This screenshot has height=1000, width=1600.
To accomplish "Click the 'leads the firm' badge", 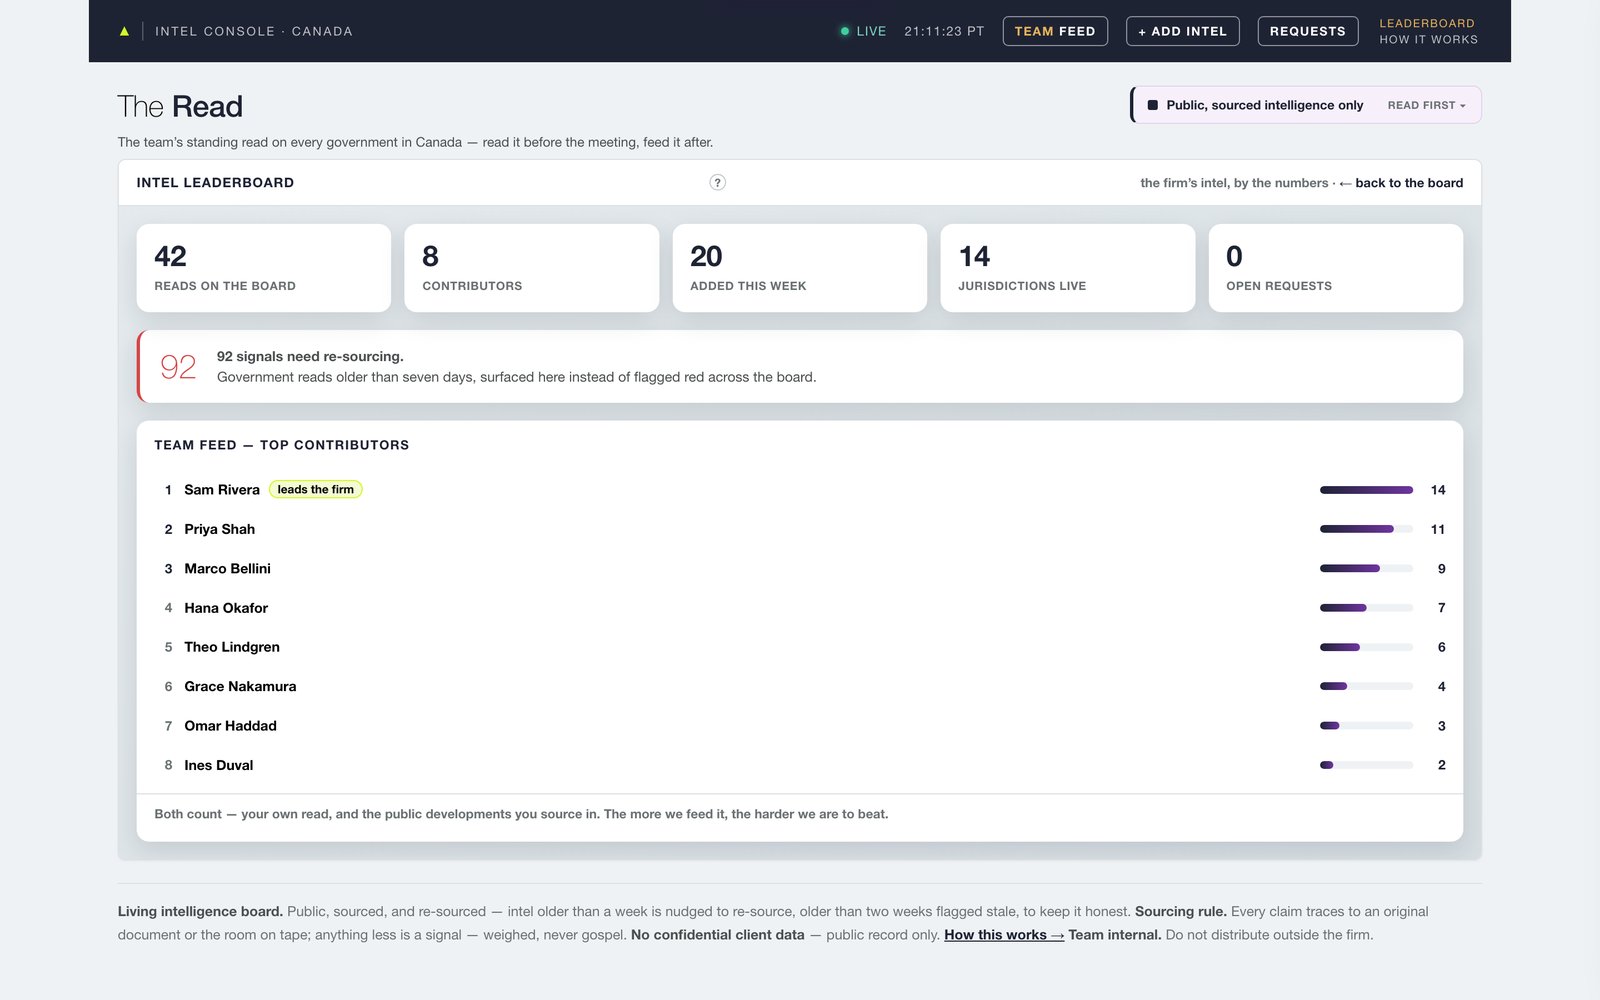I will 316,490.
